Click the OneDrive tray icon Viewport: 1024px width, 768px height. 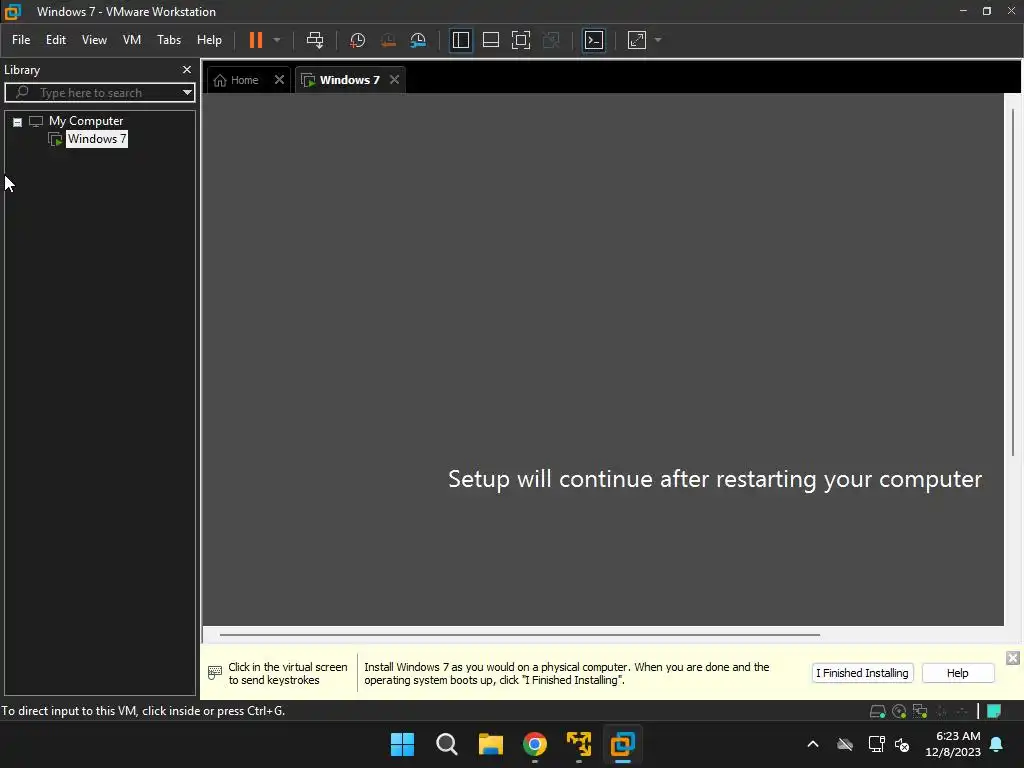coord(845,744)
